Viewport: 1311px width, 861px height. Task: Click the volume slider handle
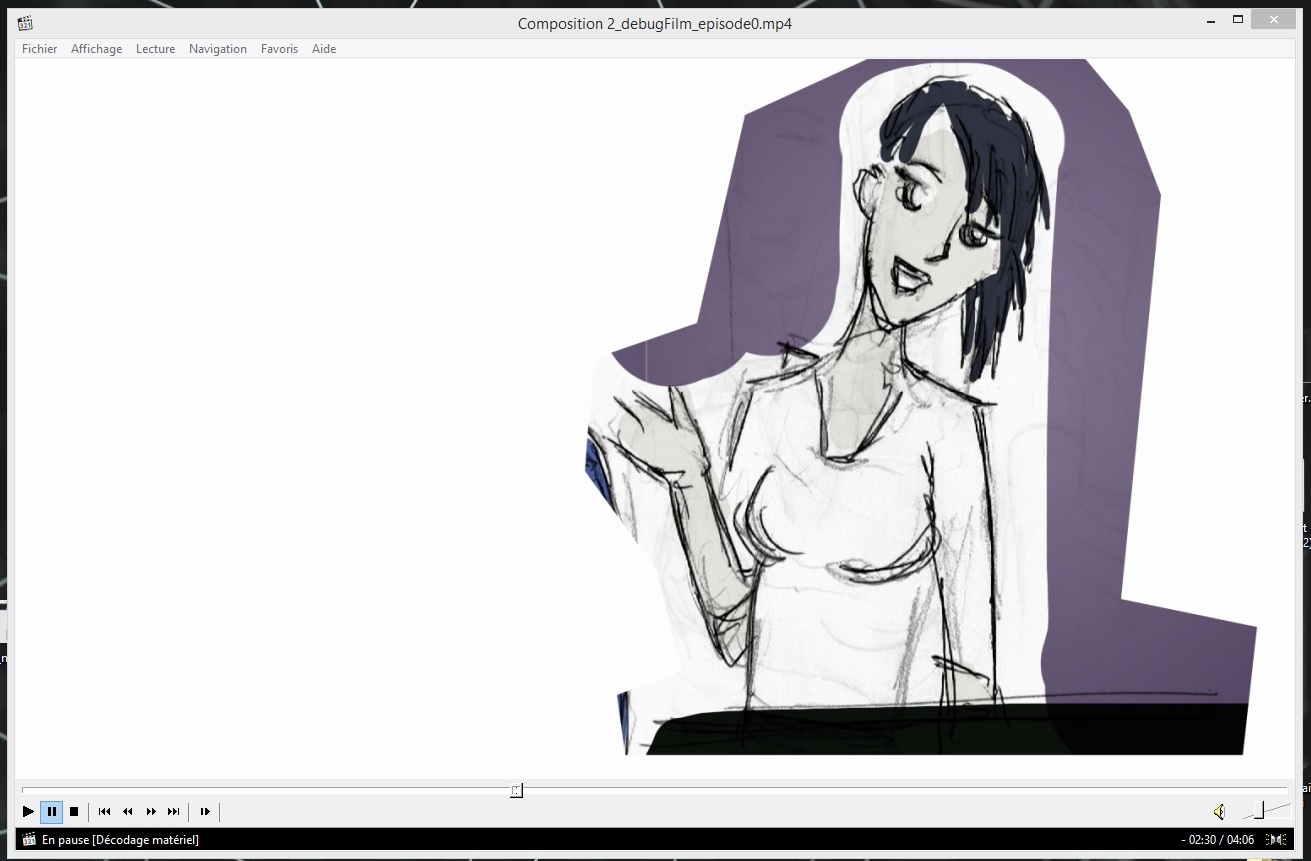[1259, 810]
